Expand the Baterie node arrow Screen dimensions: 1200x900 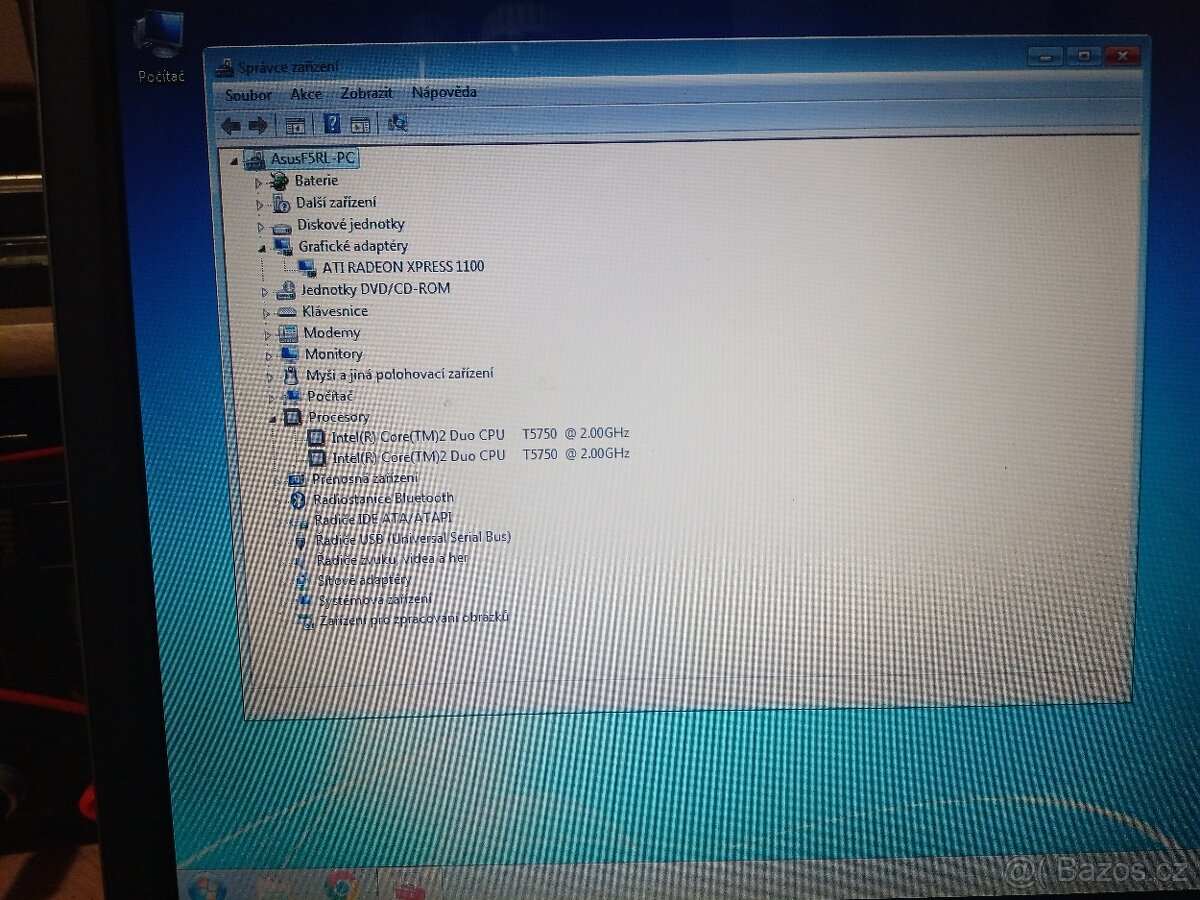tap(259, 183)
